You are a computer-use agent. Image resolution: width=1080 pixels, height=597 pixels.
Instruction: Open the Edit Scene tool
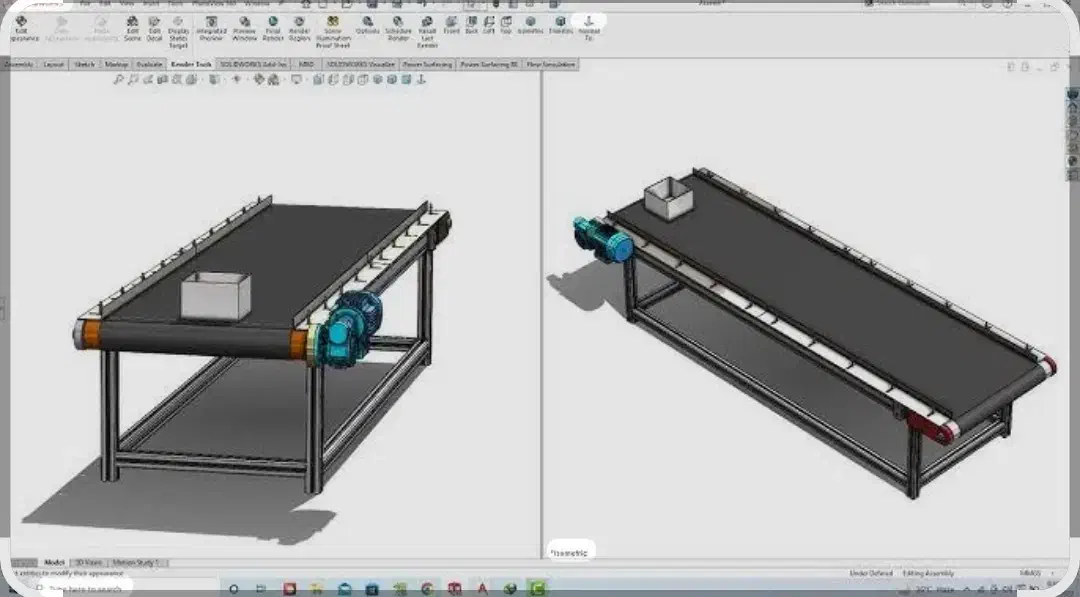(x=132, y=27)
